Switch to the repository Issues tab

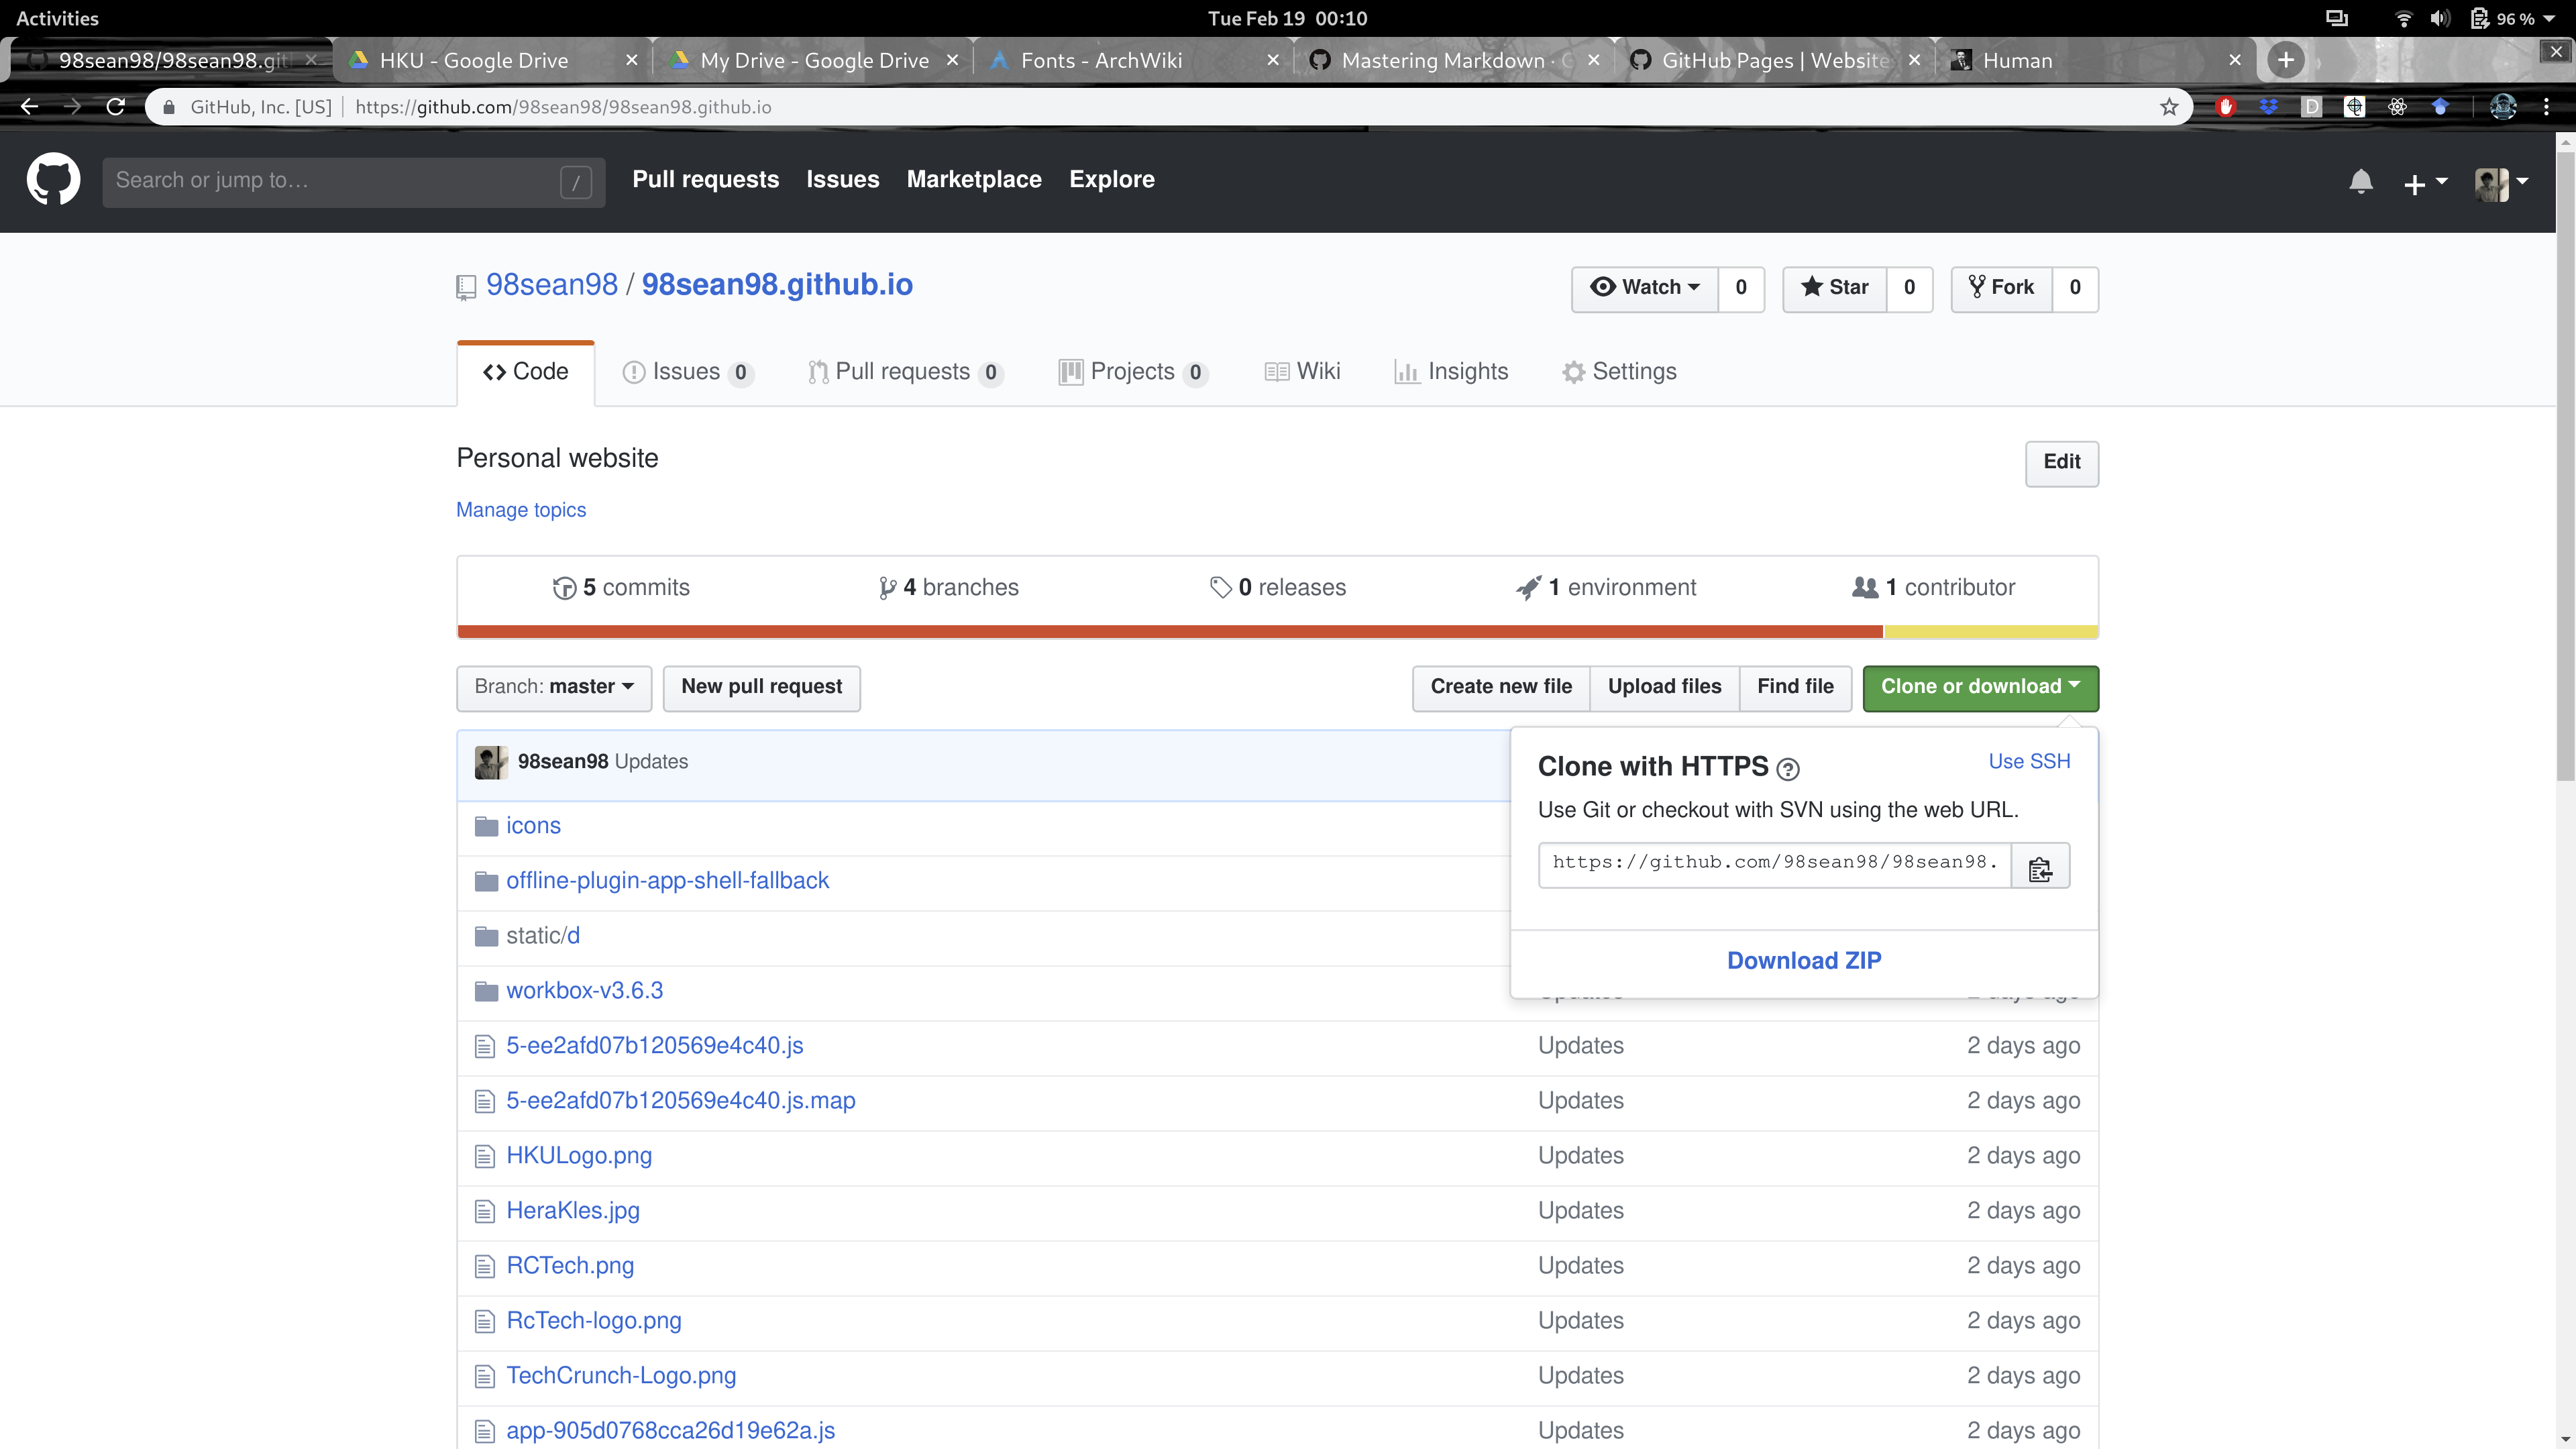(688, 373)
